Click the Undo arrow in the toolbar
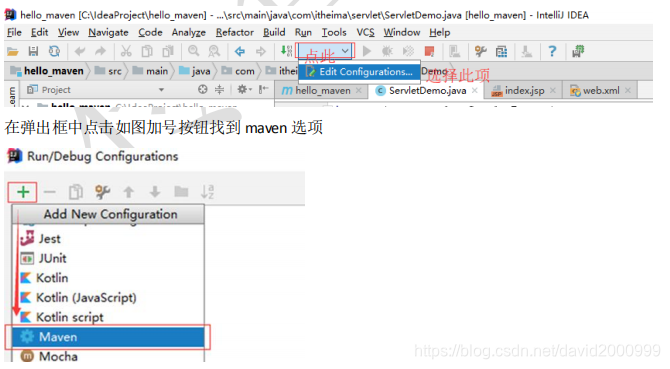Viewport: 670px width, 369px height. pos(79,52)
